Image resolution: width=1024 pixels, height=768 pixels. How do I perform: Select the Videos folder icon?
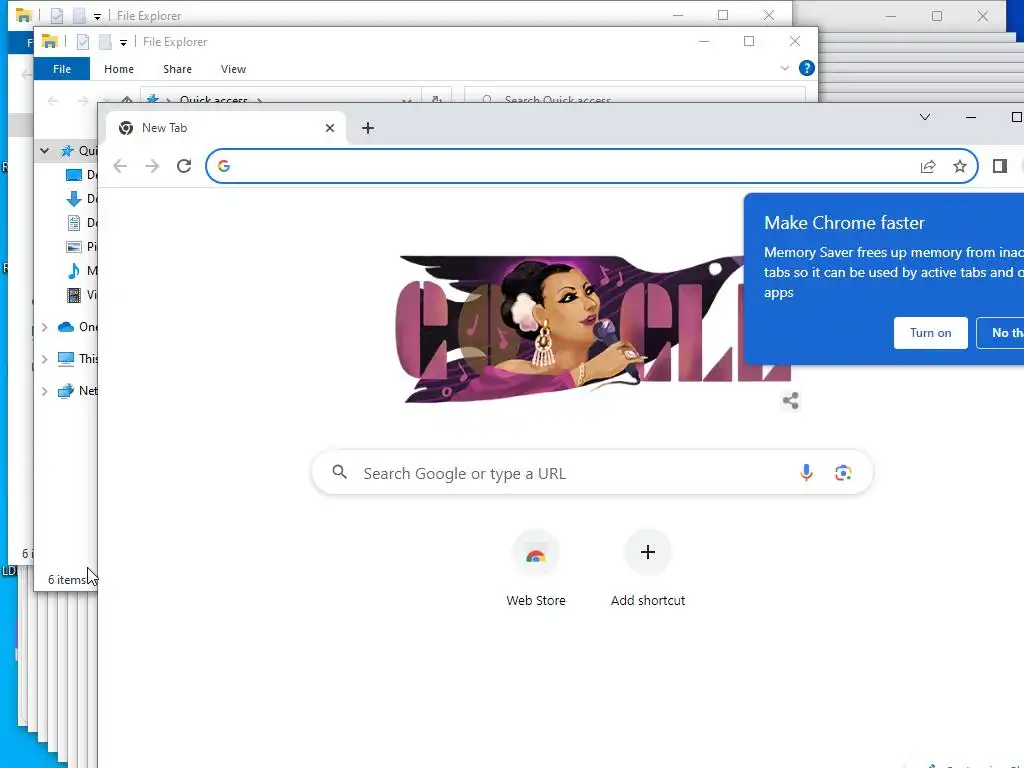[x=74, y=295]
